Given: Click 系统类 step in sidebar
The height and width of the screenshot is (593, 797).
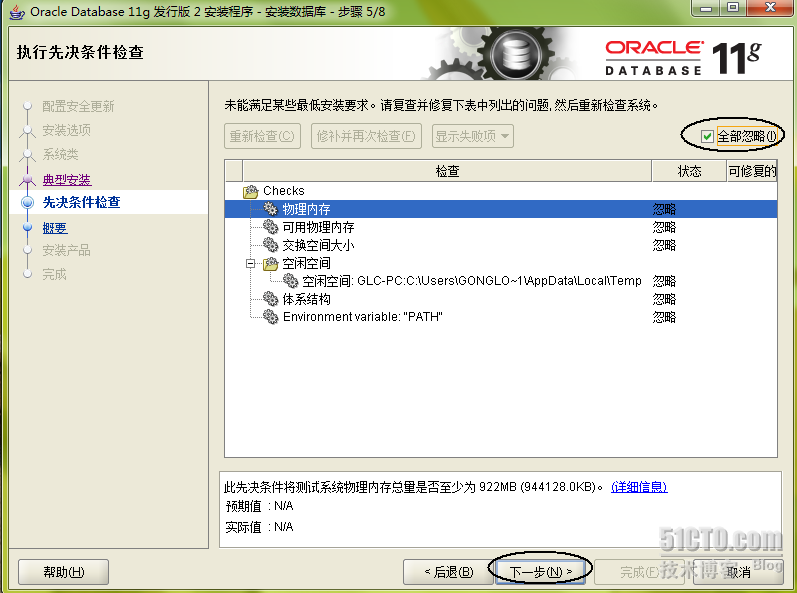Looking at the screenshot, I should 60,154.
